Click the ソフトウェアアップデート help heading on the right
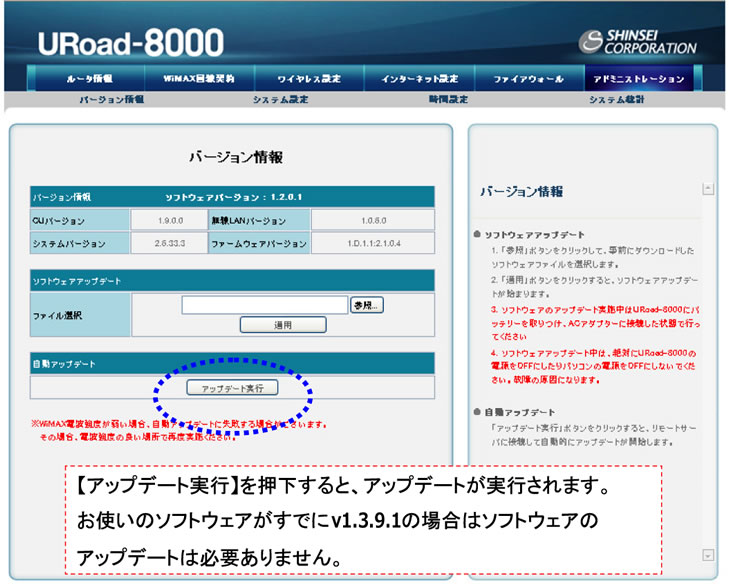Viewport: 729px width, 588px height. coord(534,235)
